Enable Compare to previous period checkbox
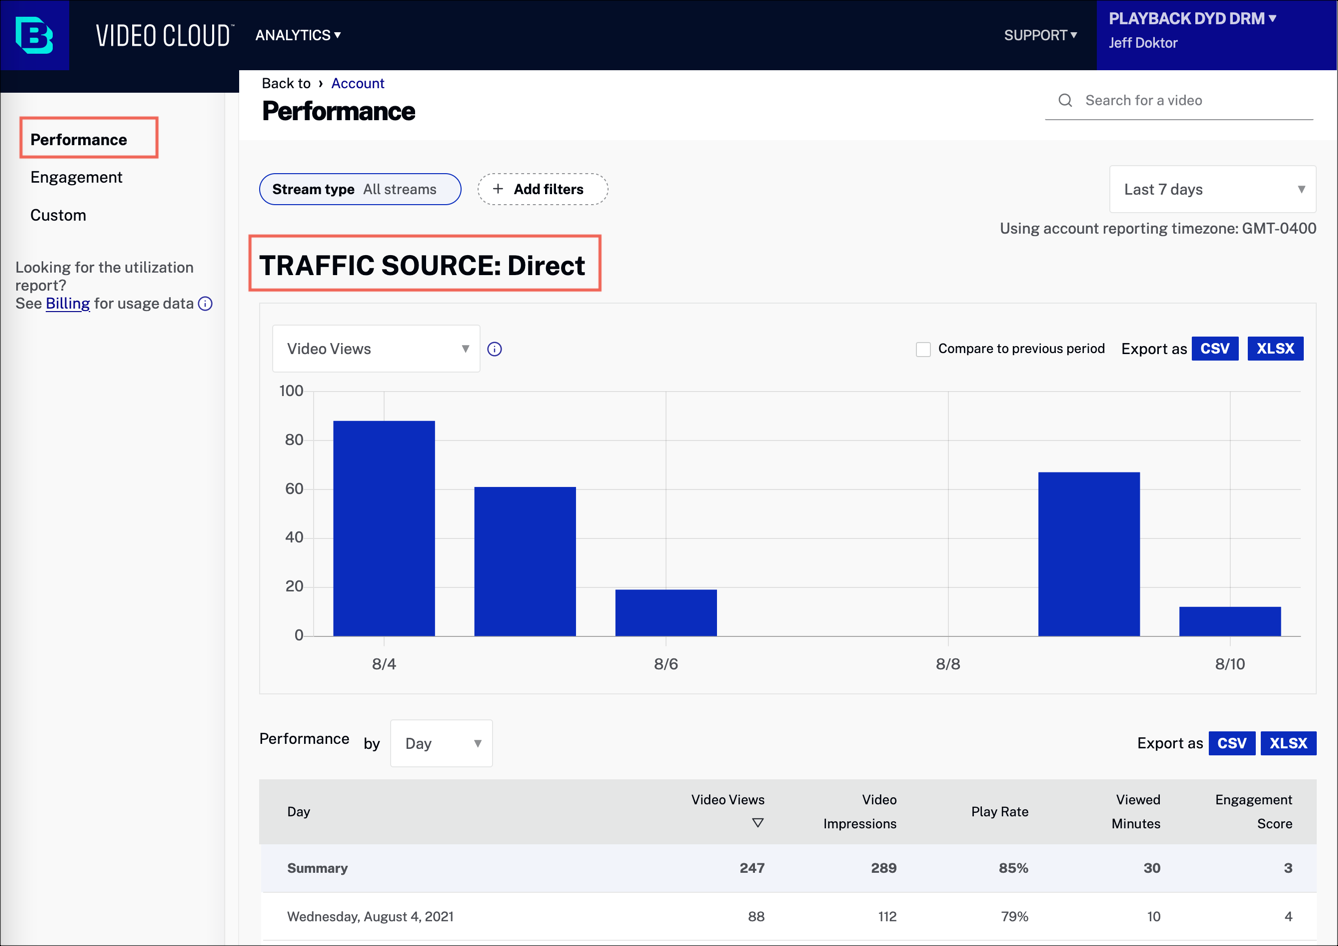 coord(923,349)
